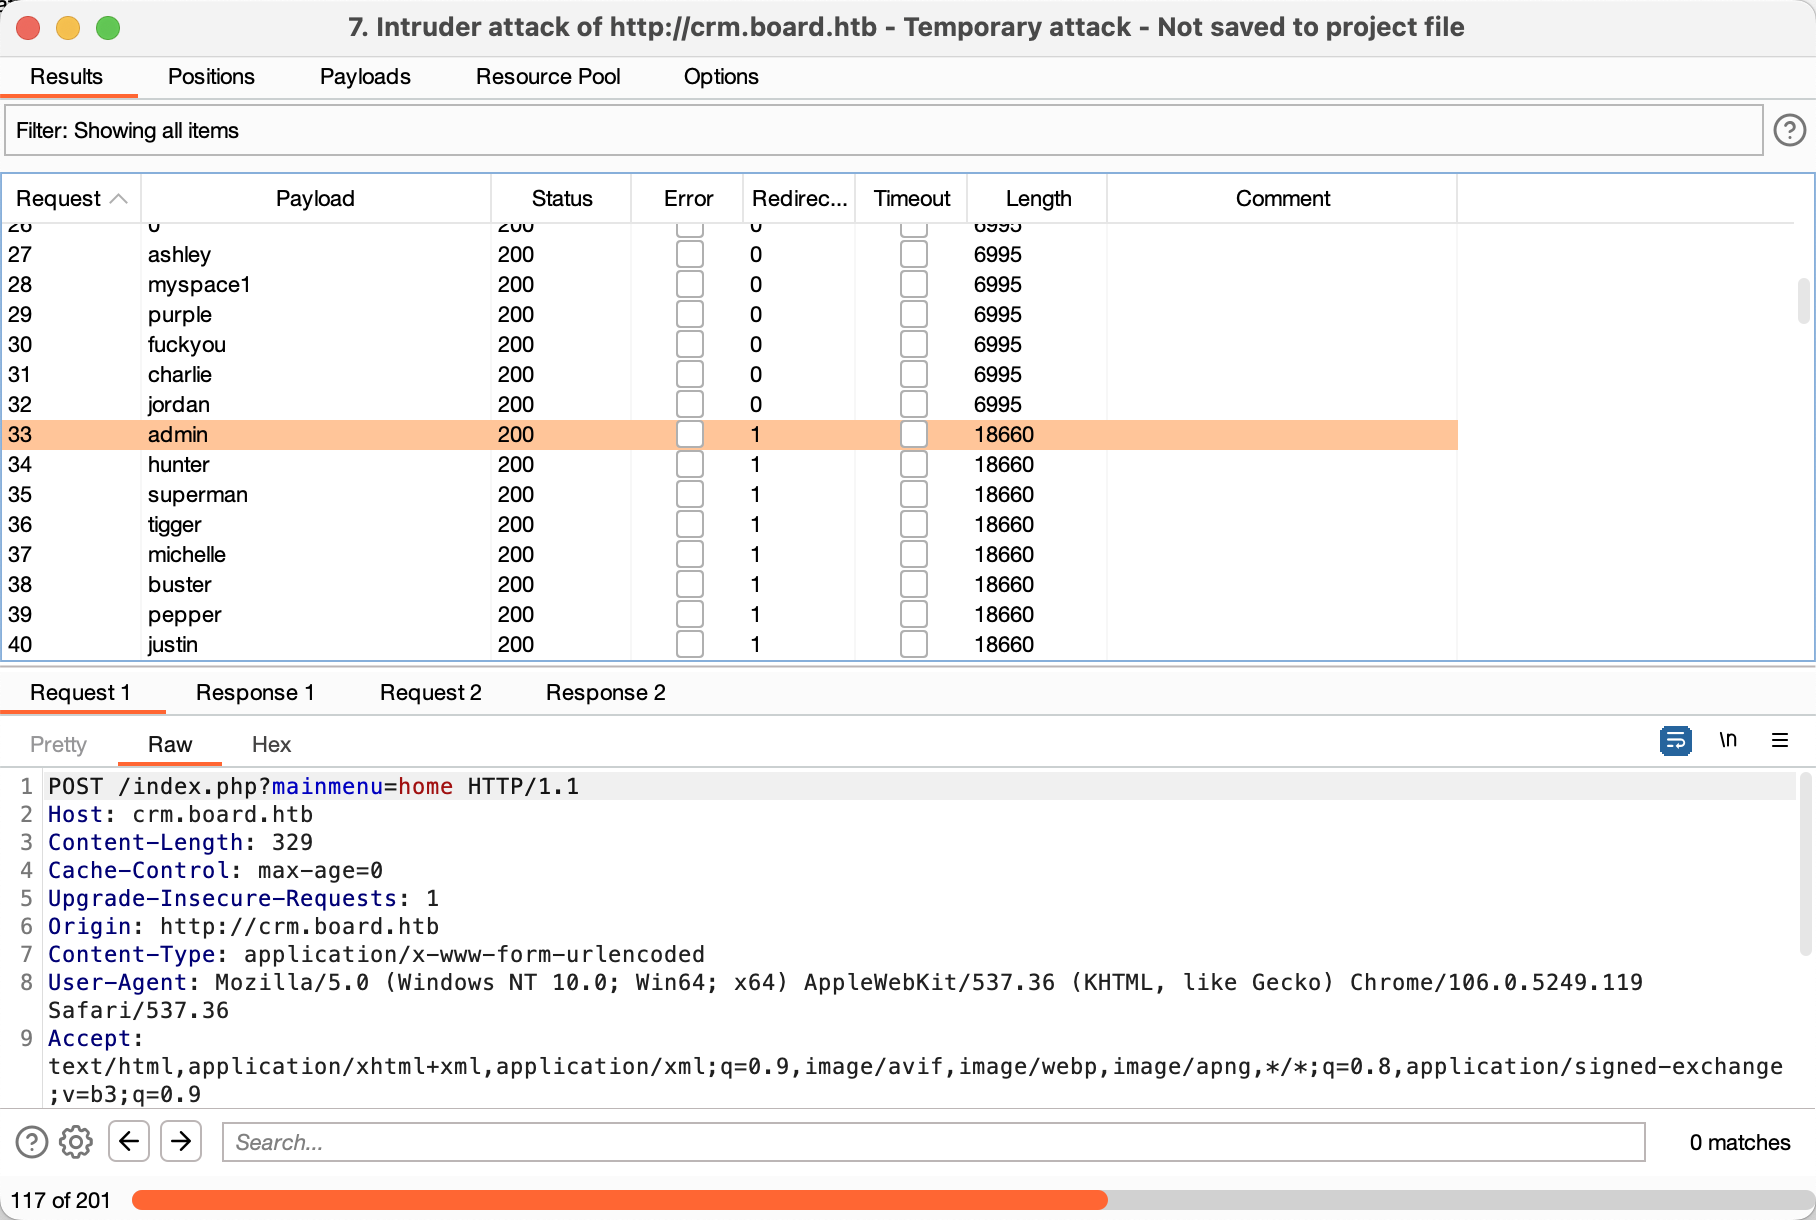The width and height of the screenshot is (1816, 1220).
Task: Open the request viewer hamburger menu
Action: tap(1780, 741)
